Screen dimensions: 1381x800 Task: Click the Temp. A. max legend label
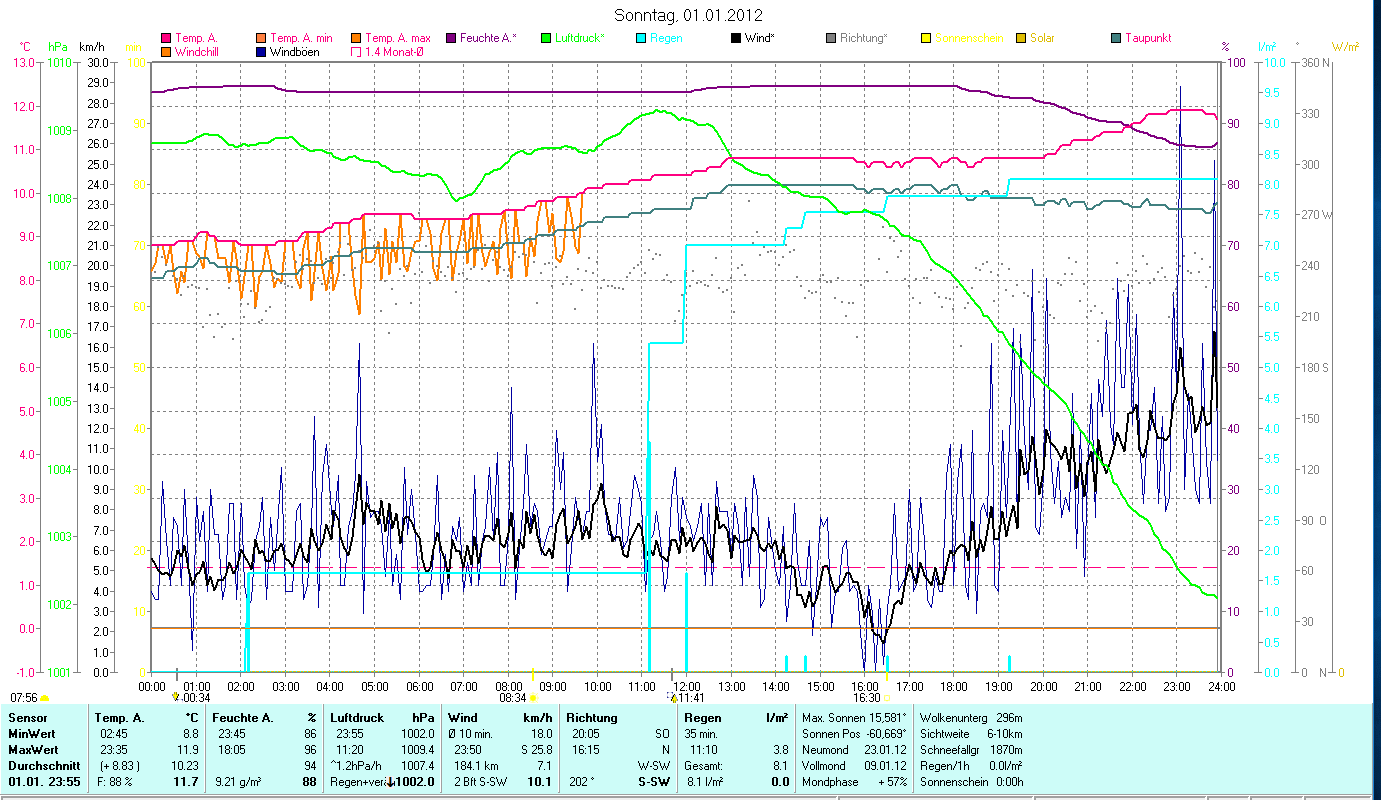(x=398, y=38)
